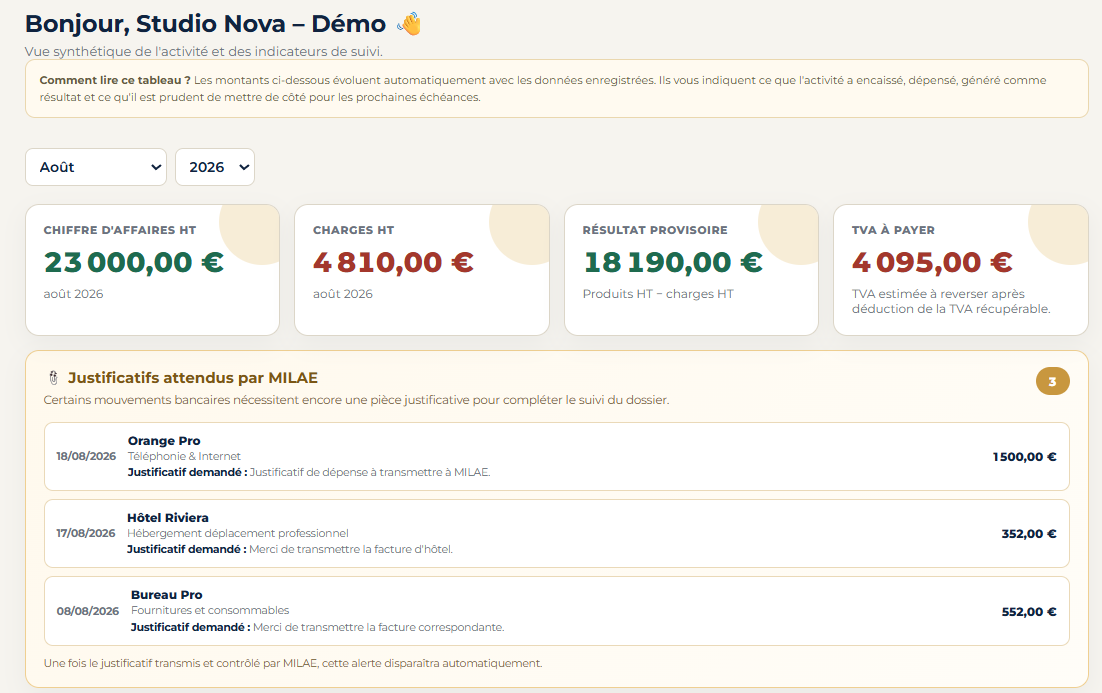This screenshot has height=693, width=1102.
Task: Click the pending justificatifs count badge 3
Action: (x=1052, y=382)
